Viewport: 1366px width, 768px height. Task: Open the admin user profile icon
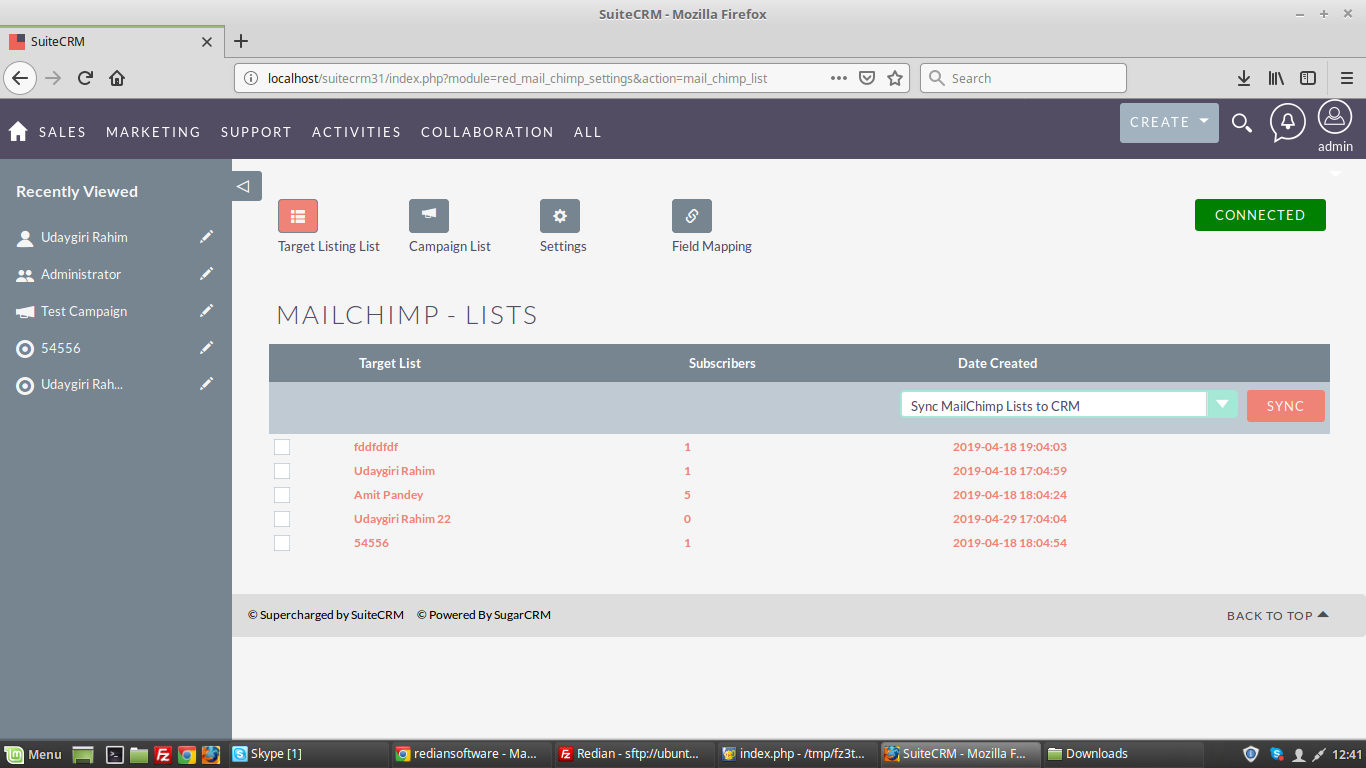pos(1335,117)
